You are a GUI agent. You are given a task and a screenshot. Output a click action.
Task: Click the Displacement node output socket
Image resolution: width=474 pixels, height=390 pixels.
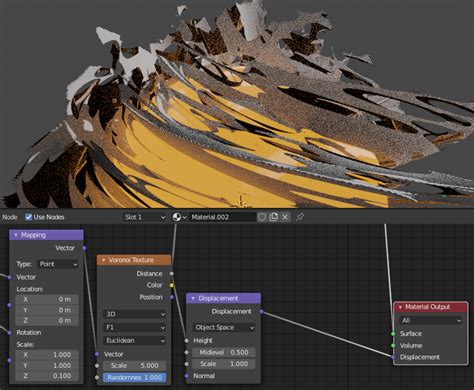tap(261, 311)
